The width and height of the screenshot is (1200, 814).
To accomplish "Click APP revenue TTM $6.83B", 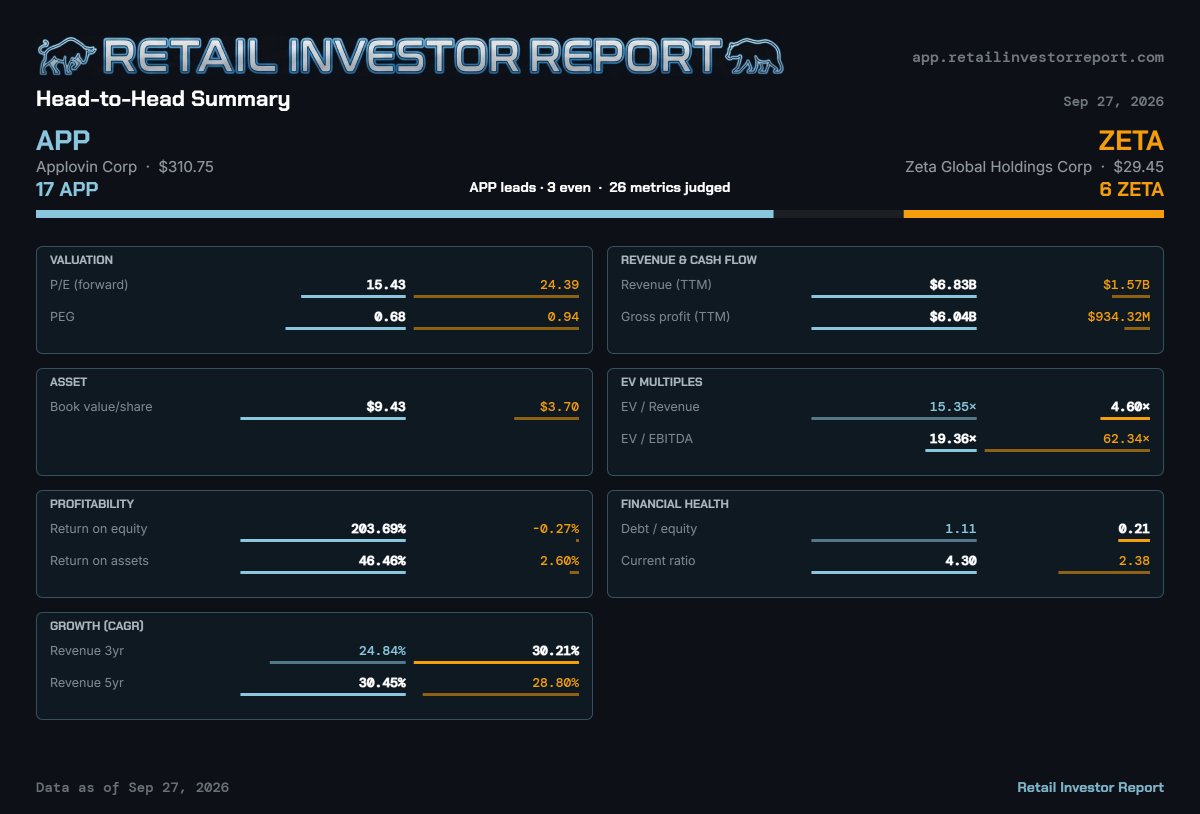I will (953, 285).
